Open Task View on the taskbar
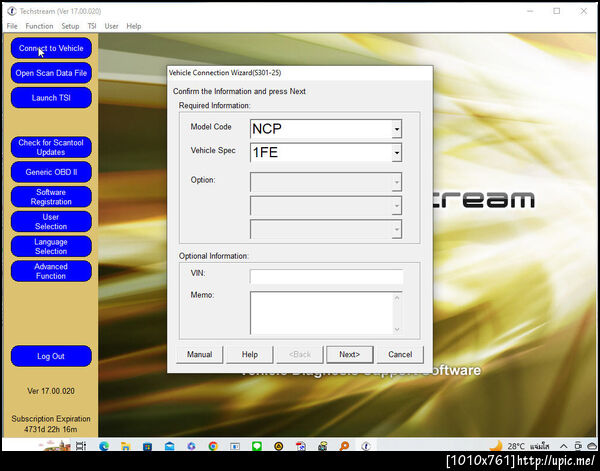Viewport: 600px width, 471px height. tap(81, 446)
